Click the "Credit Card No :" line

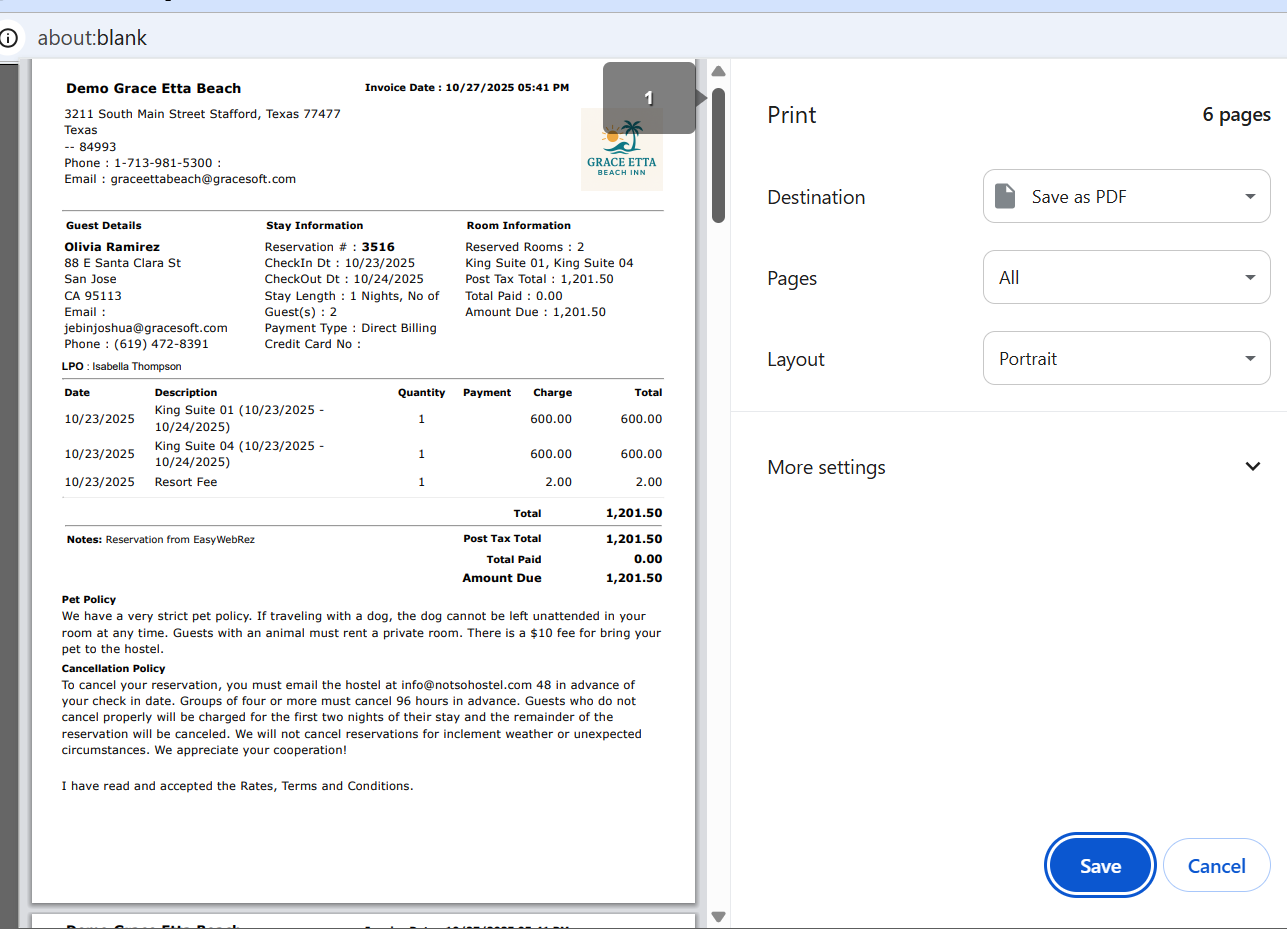[313, 344]
